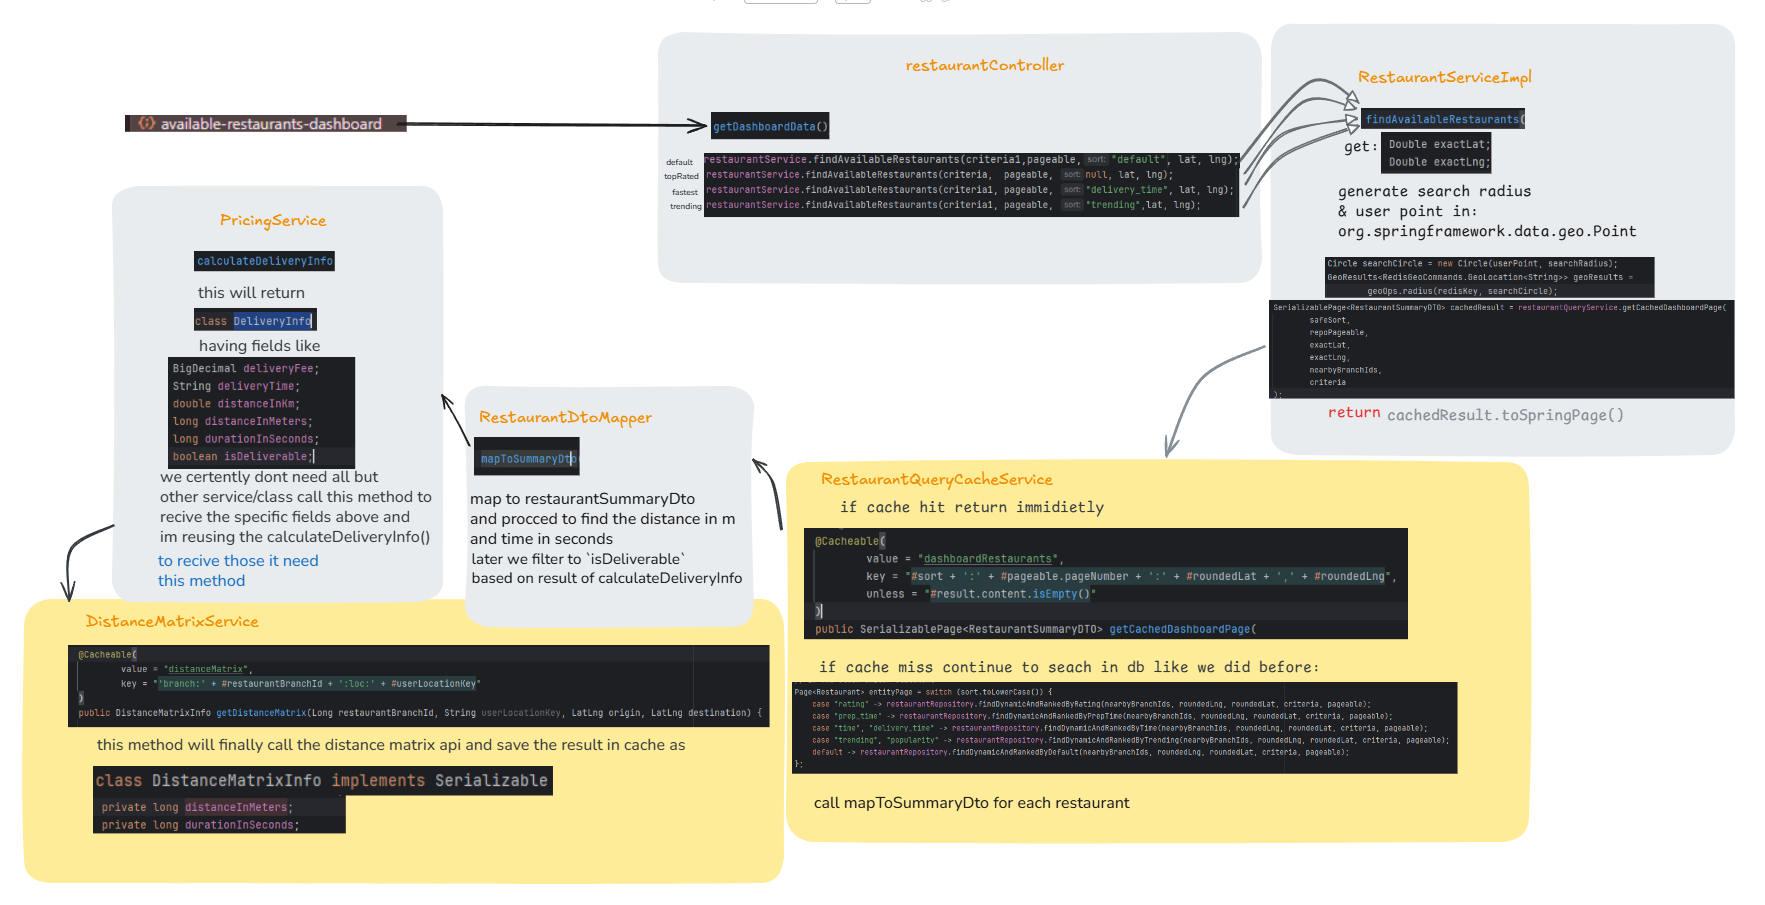Select the switch sort.toLowerCase code image
The height and width of the screenshot is (905, 1765).
pos(1124,728)
